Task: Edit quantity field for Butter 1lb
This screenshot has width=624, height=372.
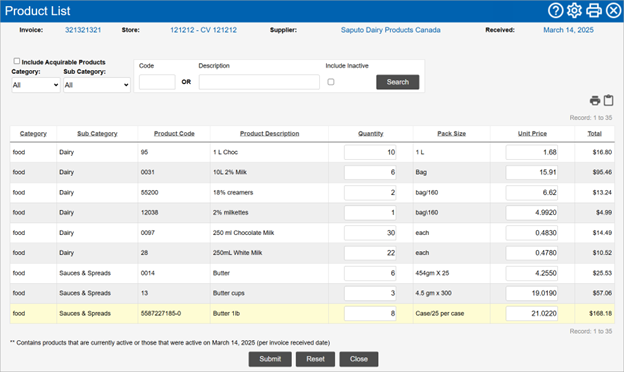Action: coord(370,314)
